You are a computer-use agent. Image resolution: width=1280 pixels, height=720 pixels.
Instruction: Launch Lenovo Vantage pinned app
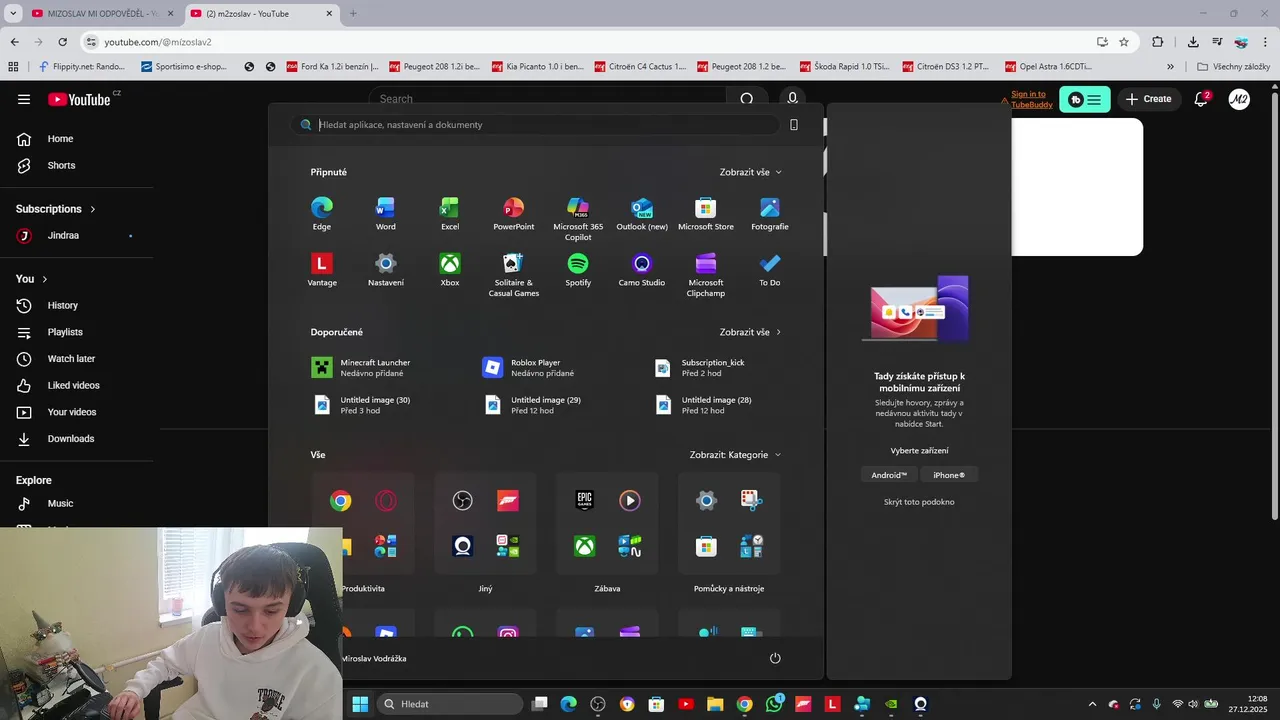tap(321, 270)
